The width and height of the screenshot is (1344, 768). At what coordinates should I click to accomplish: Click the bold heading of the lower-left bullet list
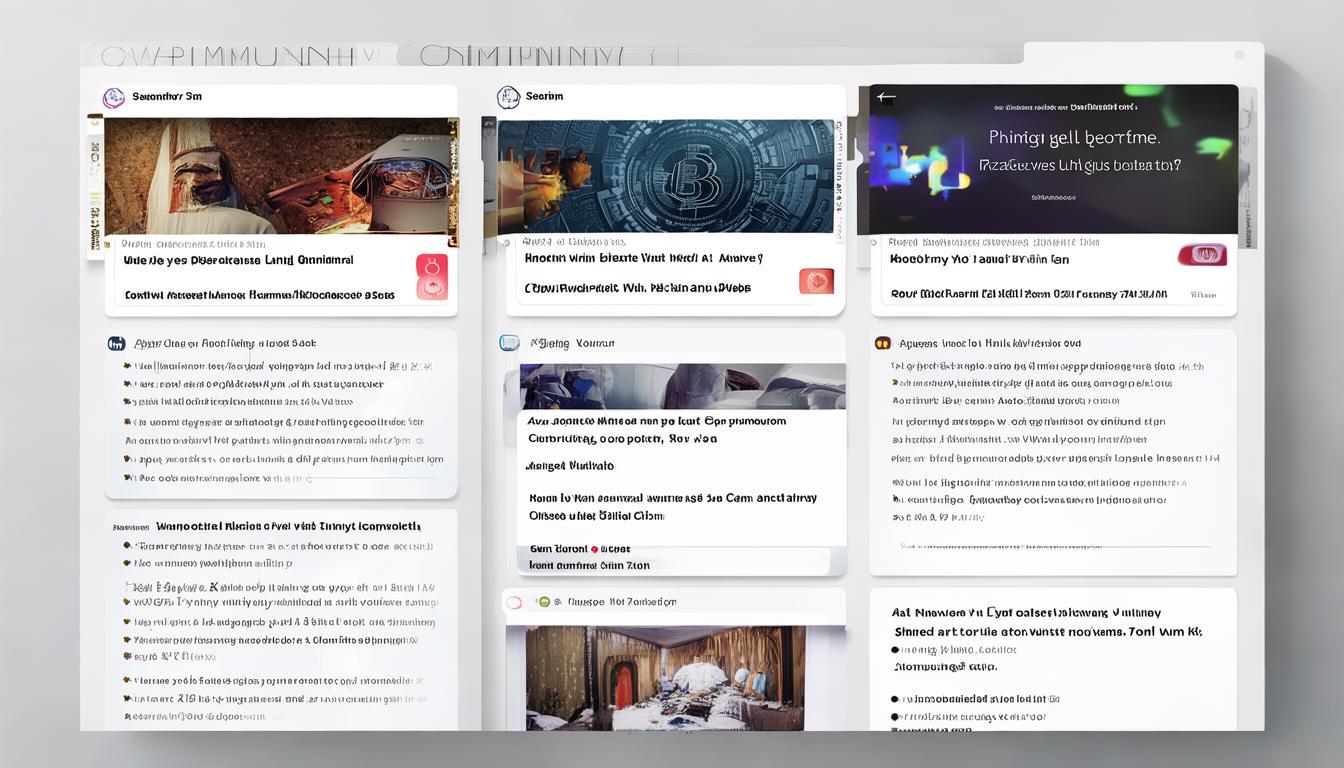[288, 526]
